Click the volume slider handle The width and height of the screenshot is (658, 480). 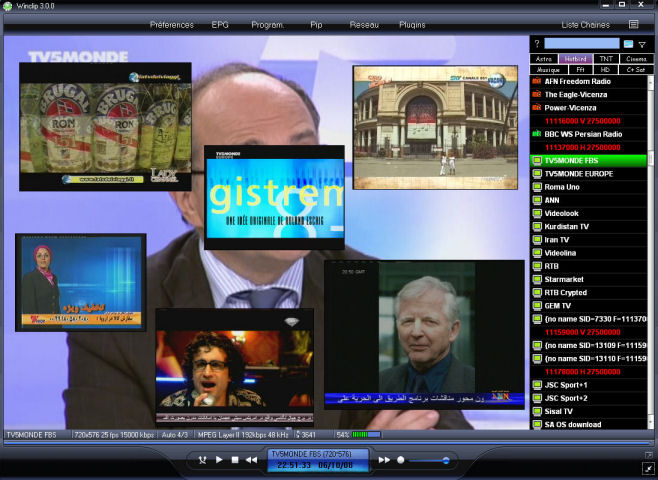pos(446,460)
